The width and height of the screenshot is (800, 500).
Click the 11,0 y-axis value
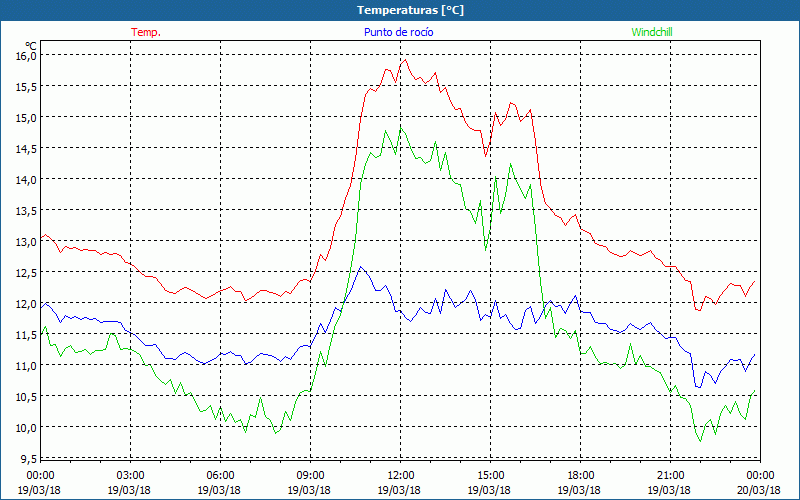(27, 366)
